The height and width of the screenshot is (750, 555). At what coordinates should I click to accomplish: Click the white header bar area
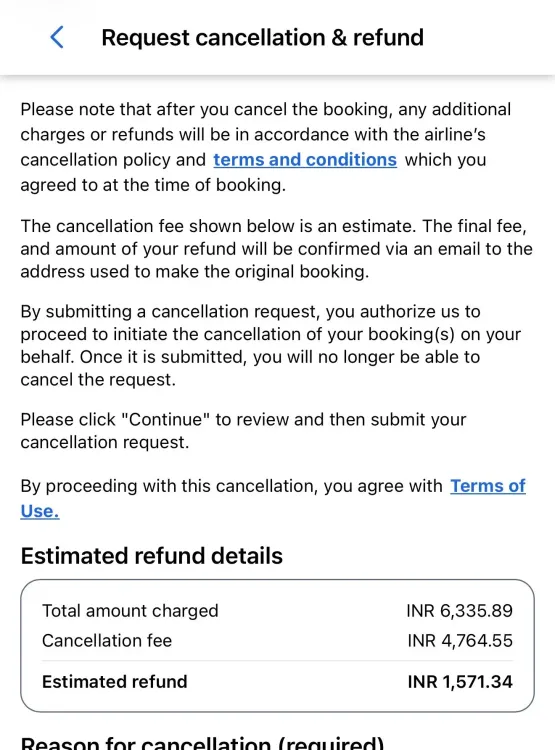pos(278,37)
